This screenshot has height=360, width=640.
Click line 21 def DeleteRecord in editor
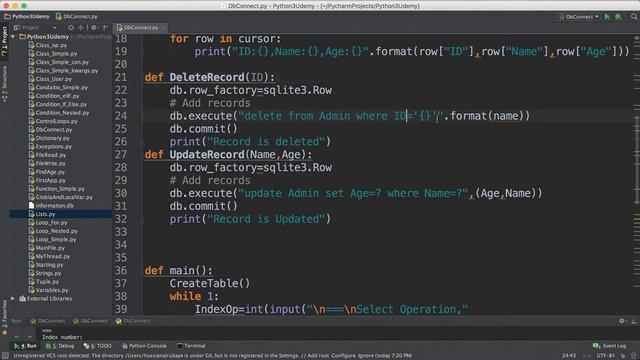[210, 77]
